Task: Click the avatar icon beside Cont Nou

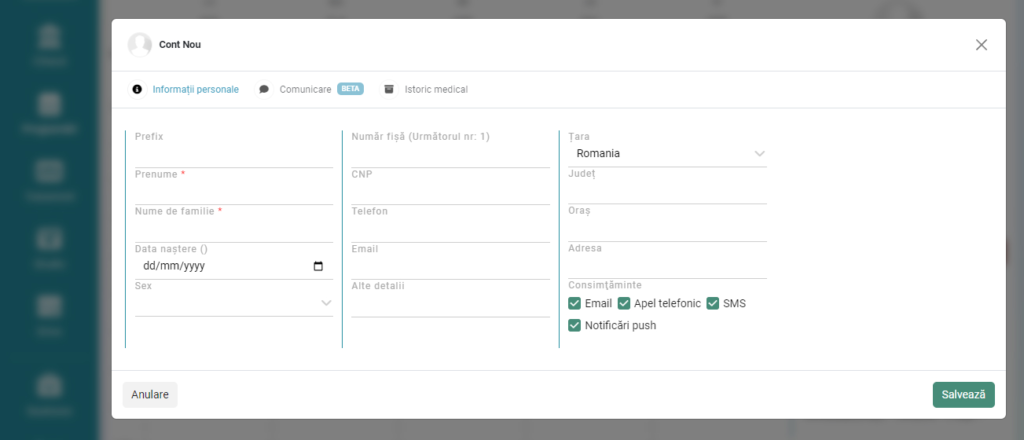Action: pyautogui.click(x=140, y=45)
